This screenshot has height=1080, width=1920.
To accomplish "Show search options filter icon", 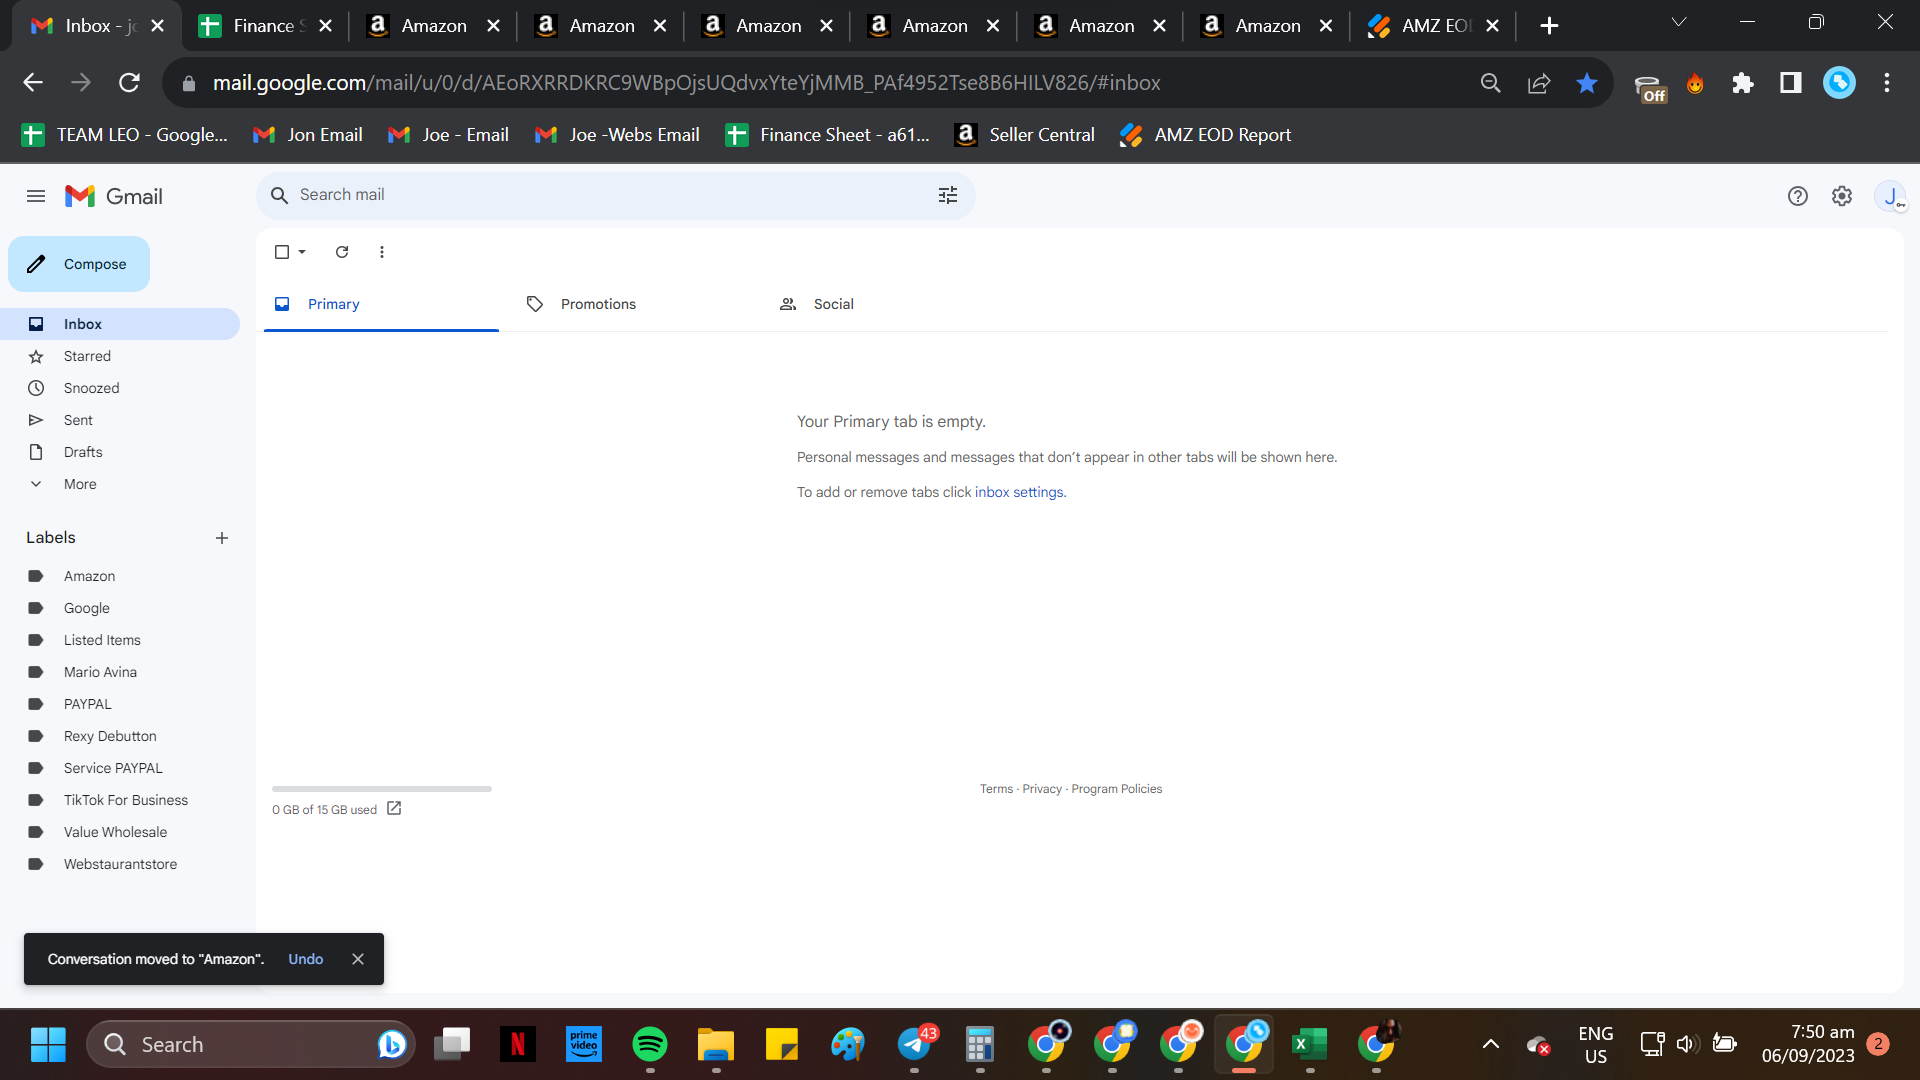I will click(948, 195).
